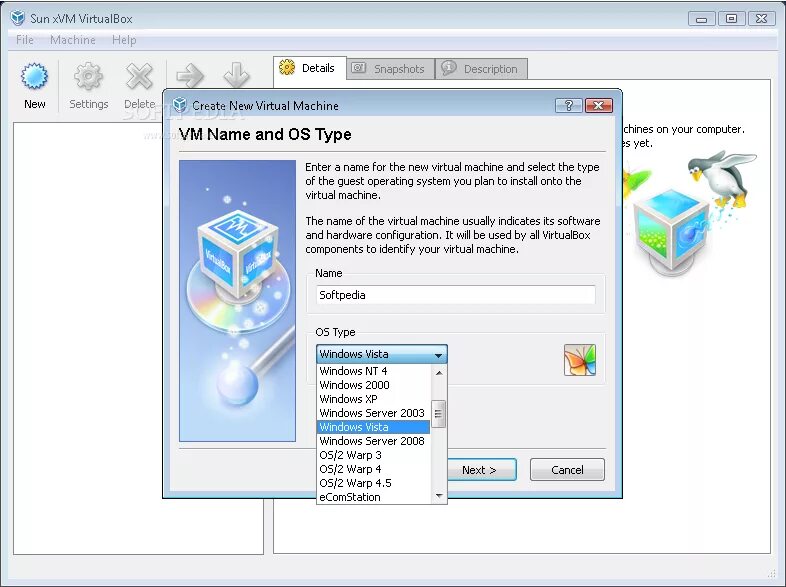Click the Snapshots tab camera icon

(x=358, y=68)
